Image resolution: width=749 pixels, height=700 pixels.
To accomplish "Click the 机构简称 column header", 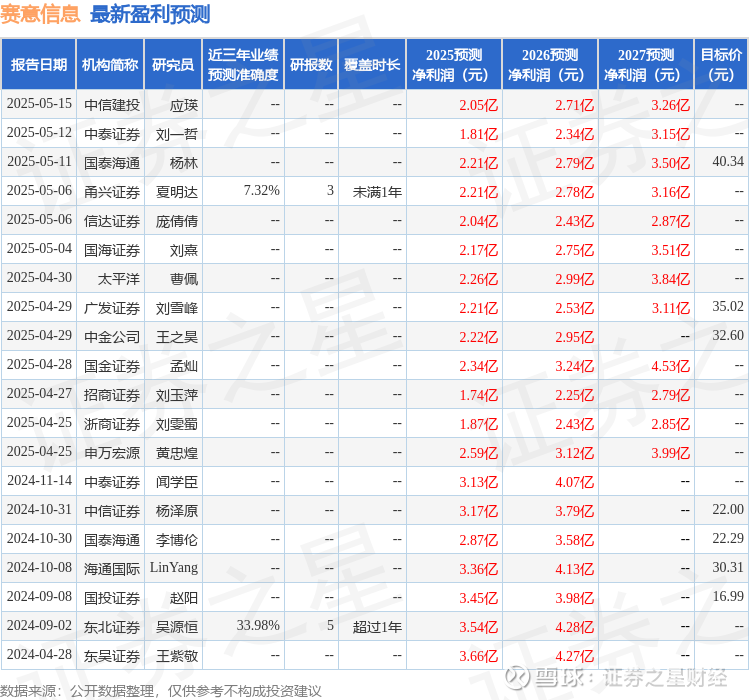I will click(x=110, y=65).
